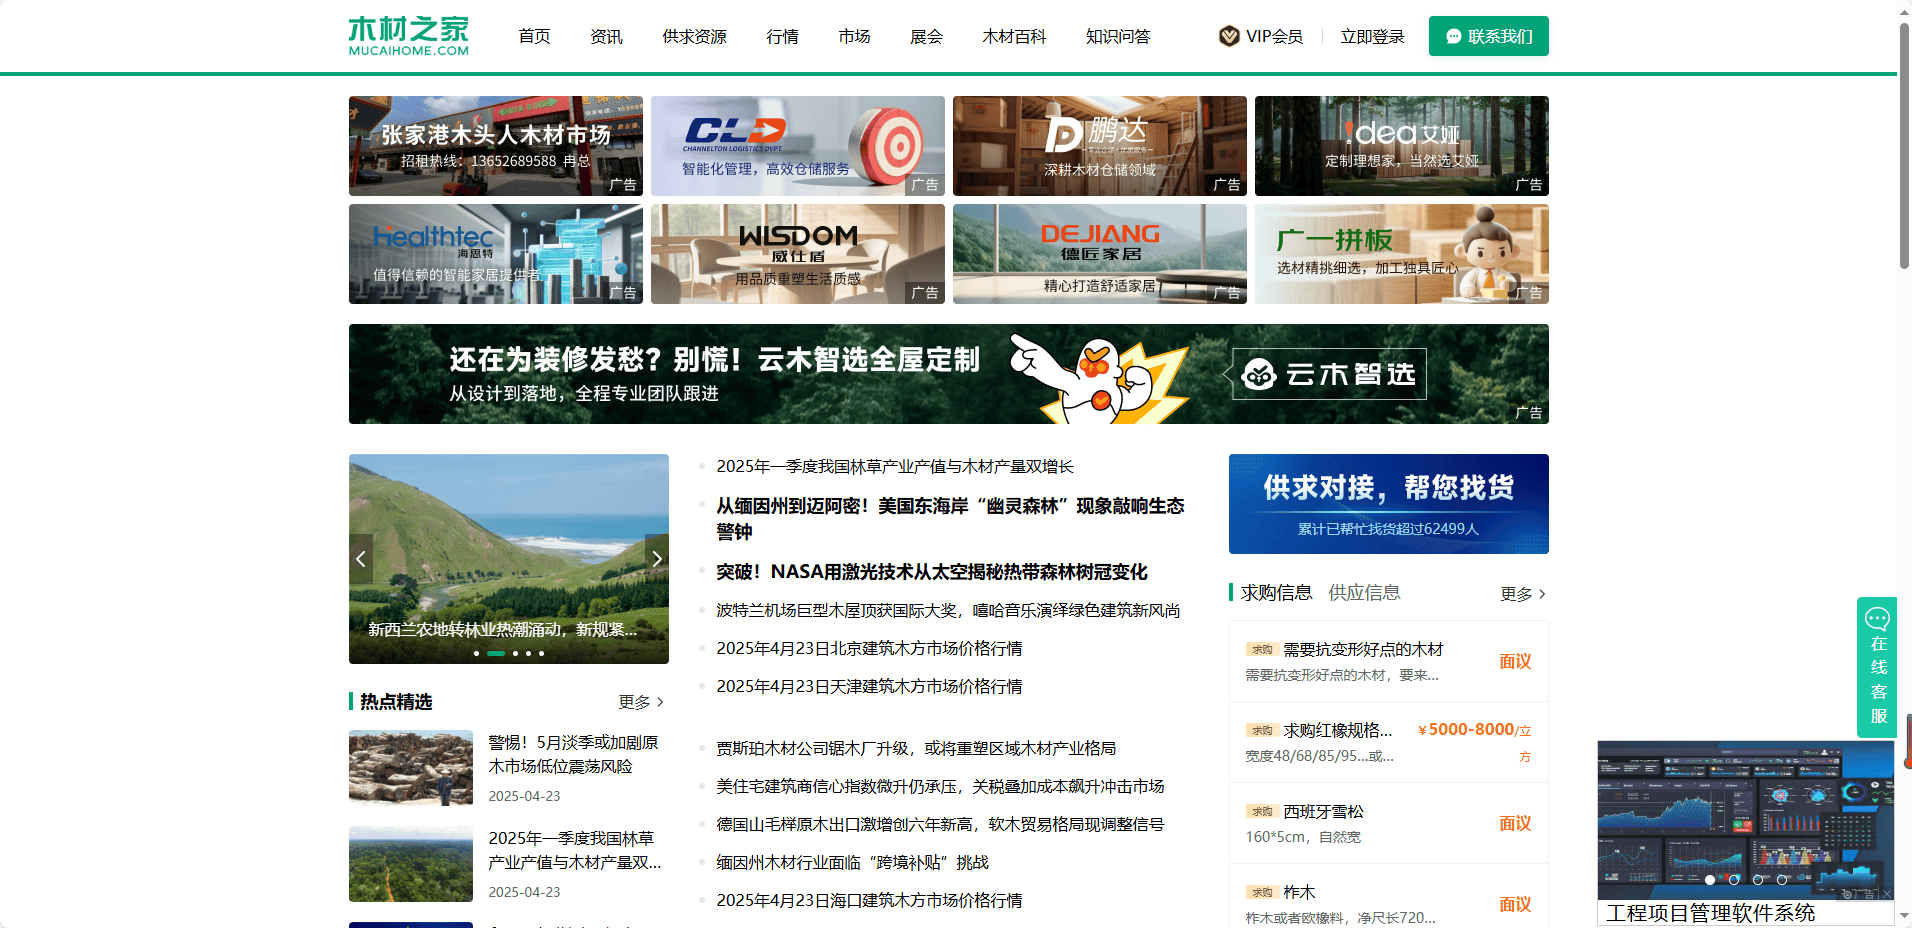
Task: Click the 木材之家 site logo
Action: 408,36
